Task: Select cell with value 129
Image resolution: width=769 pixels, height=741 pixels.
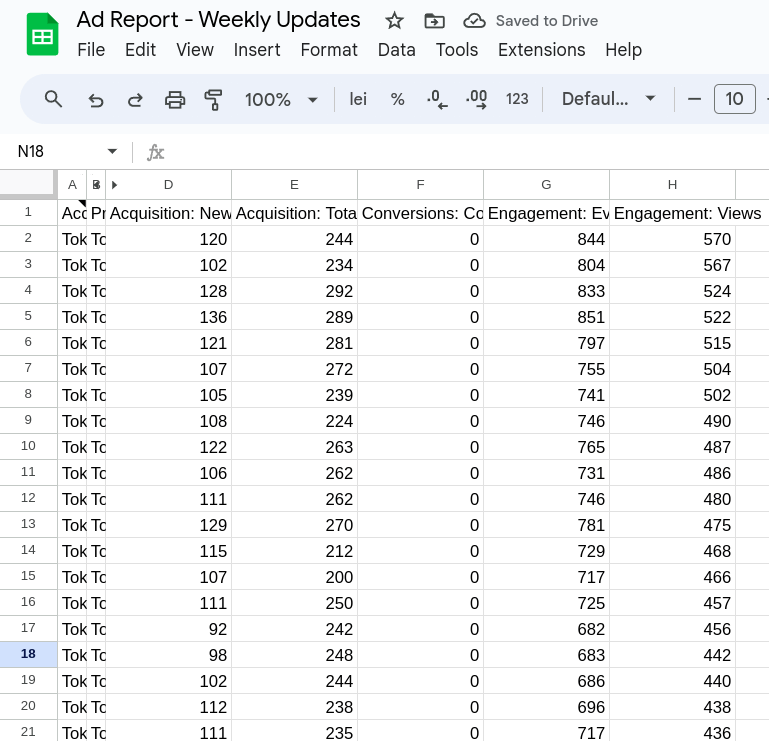Action: pos(168,525)
